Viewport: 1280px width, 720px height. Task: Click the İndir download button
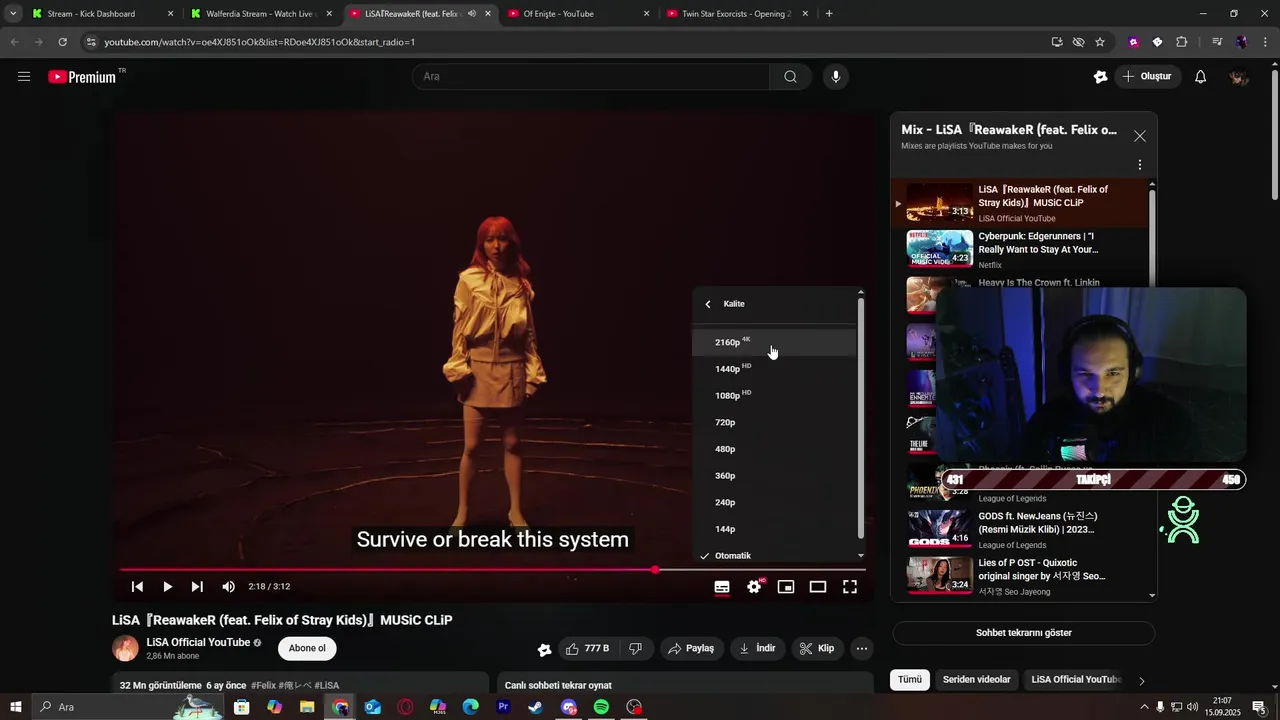pos(757,649)
